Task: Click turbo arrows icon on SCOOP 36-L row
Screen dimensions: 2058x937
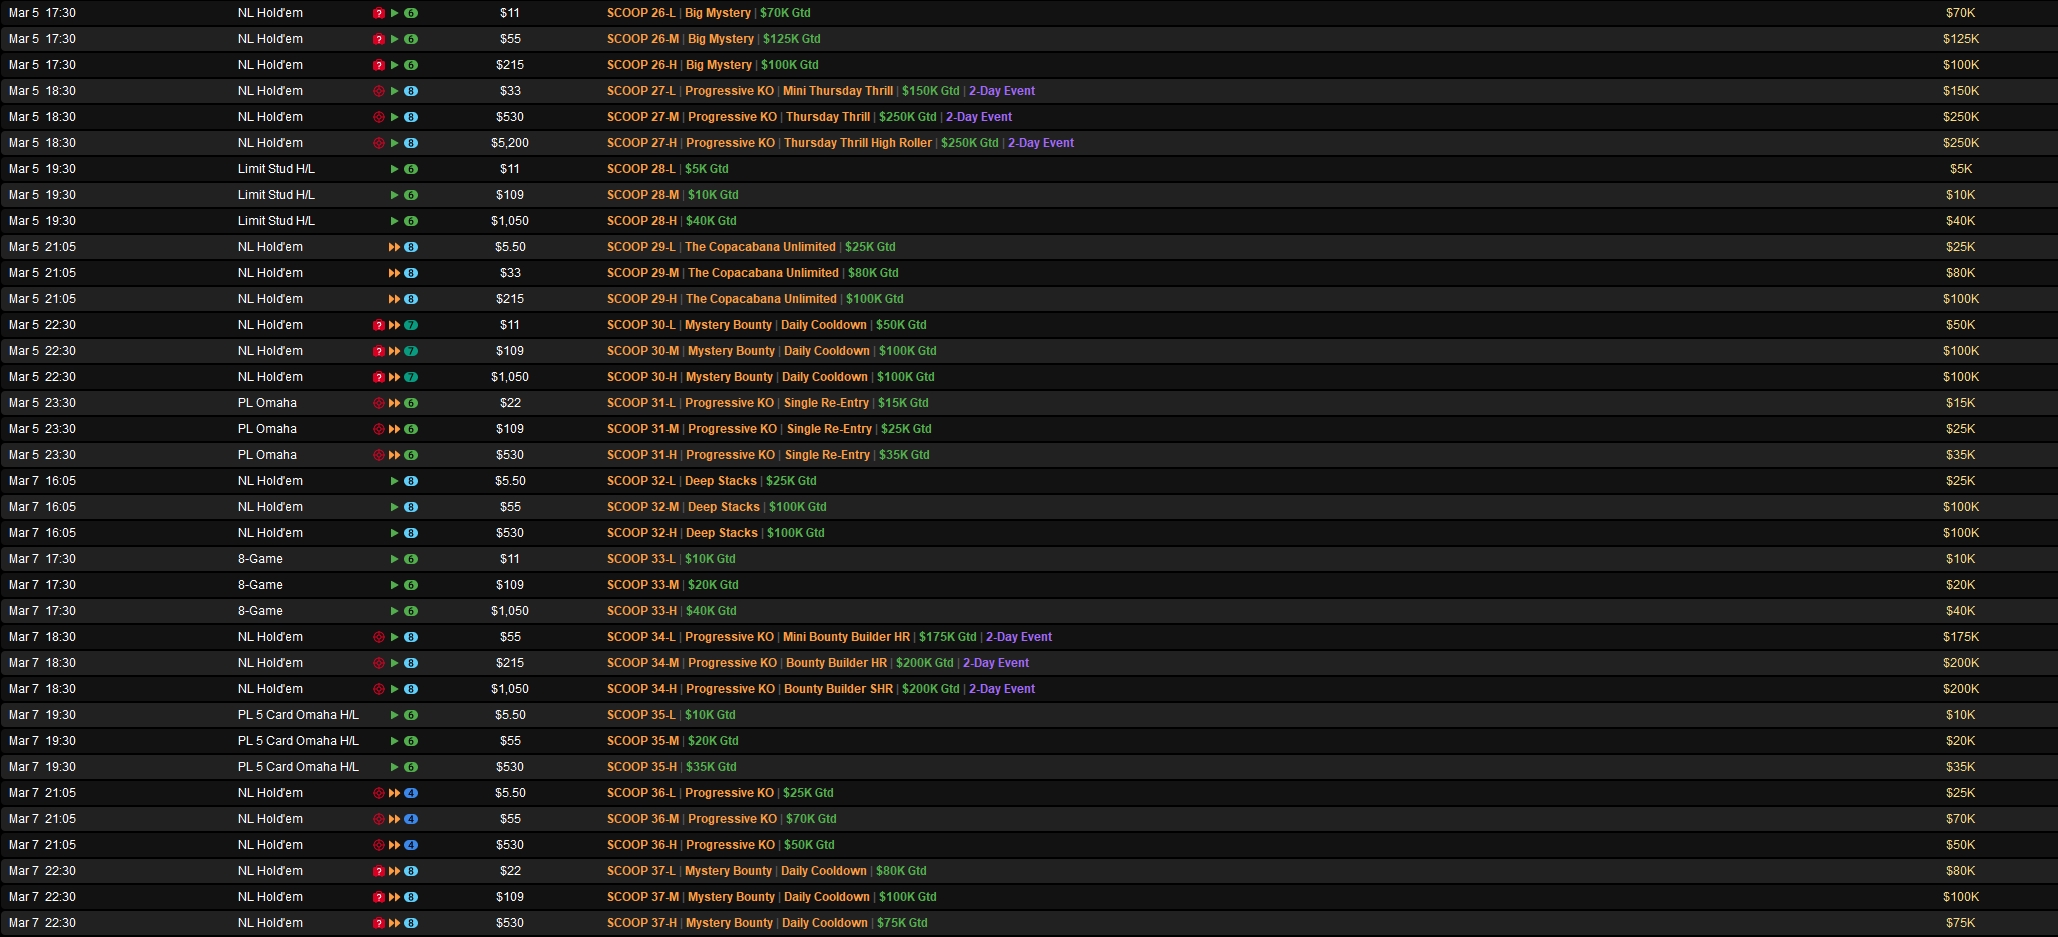Action: coord(394,793)
